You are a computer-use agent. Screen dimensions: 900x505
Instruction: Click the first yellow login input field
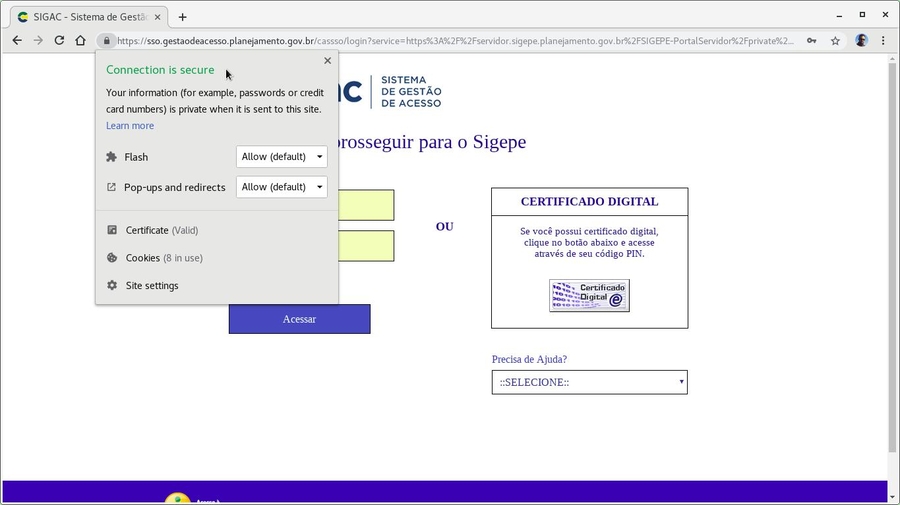(366, 205)
